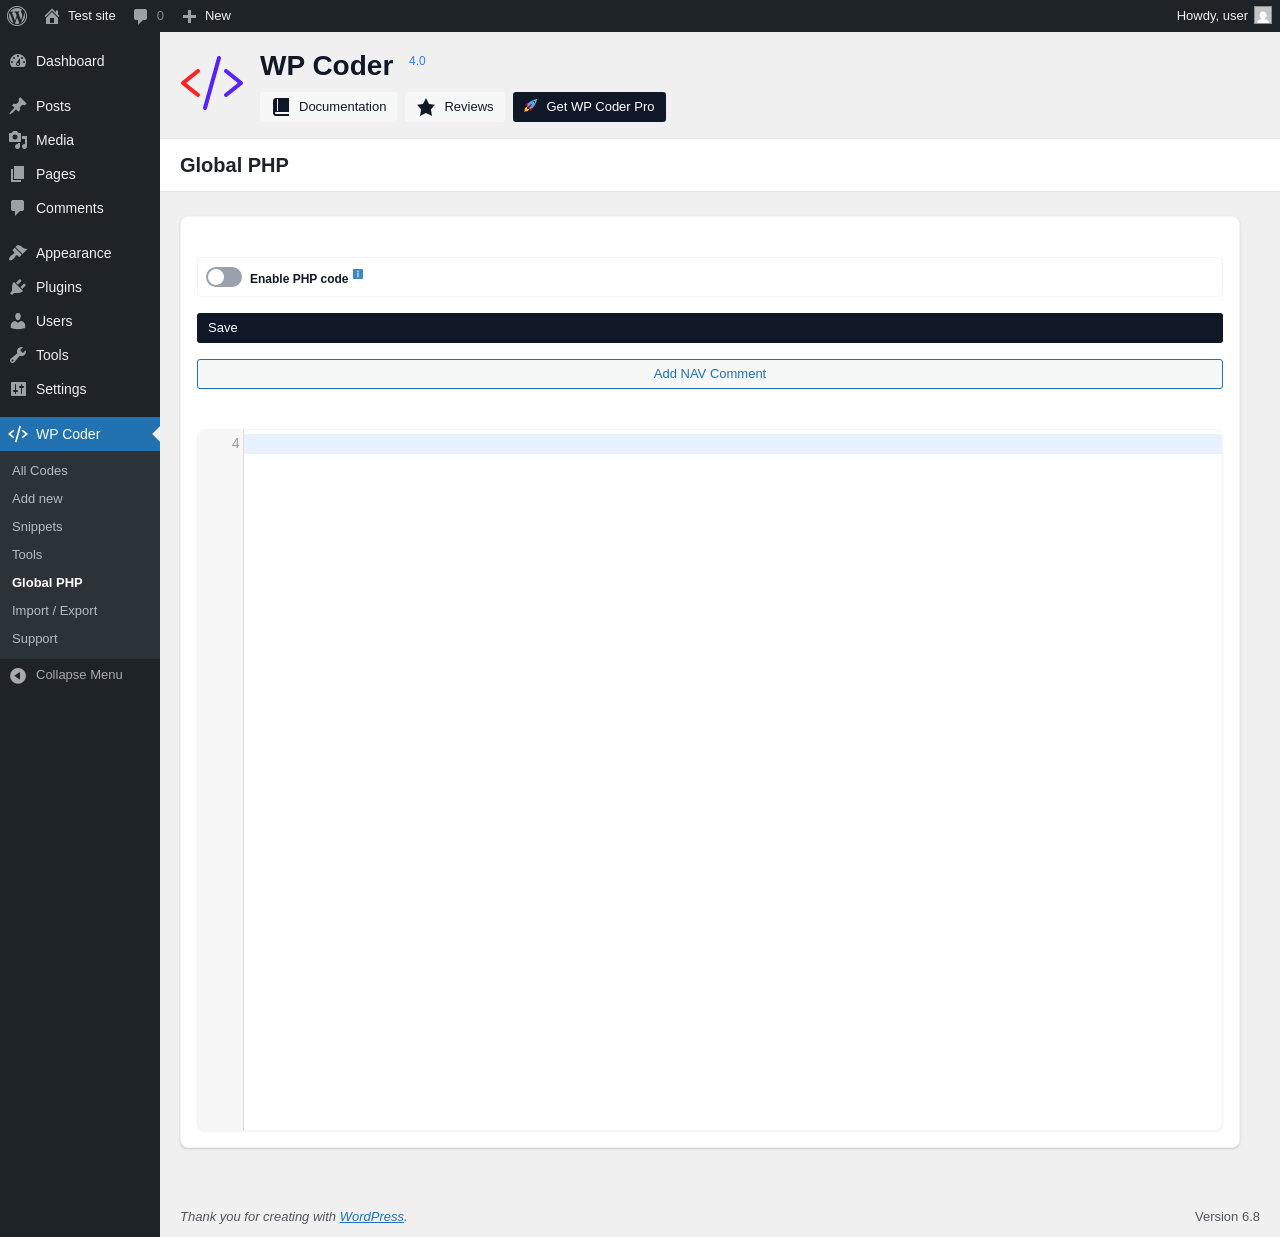1280x1237 pixels.
Task: Open Add new submenu item
Action: point(37,499)
